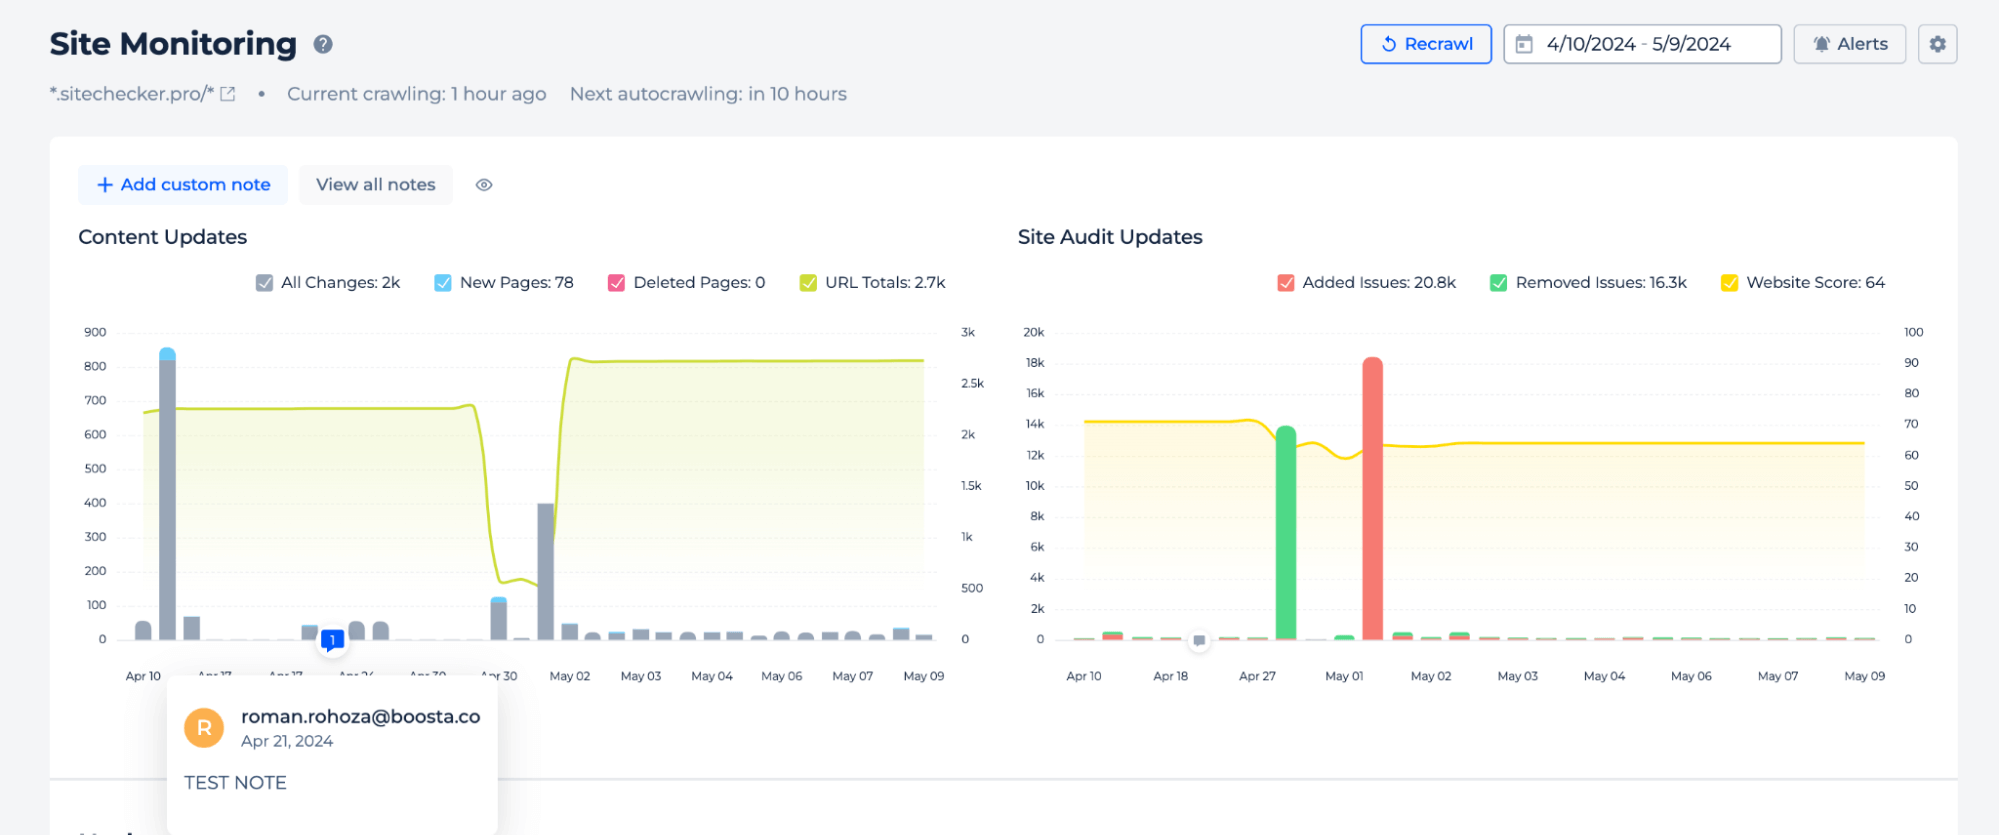1999x835 pixels.
Task: Toggle the Removed Issues checkbox
Action: [x=1498, y=283]
